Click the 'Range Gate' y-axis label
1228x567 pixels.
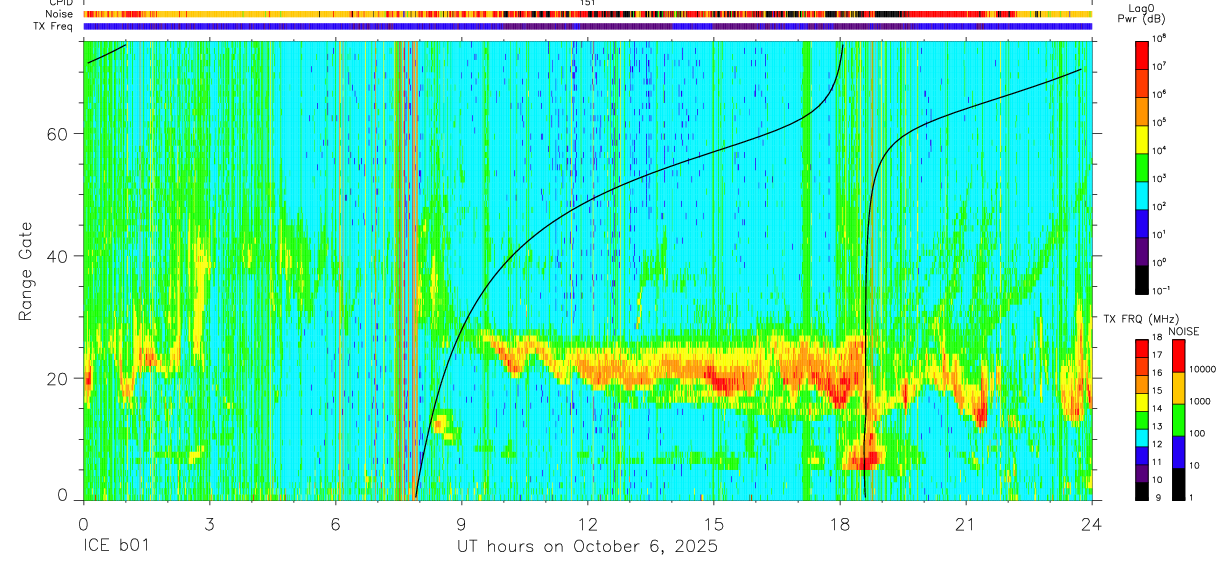[x=26, y=269]
